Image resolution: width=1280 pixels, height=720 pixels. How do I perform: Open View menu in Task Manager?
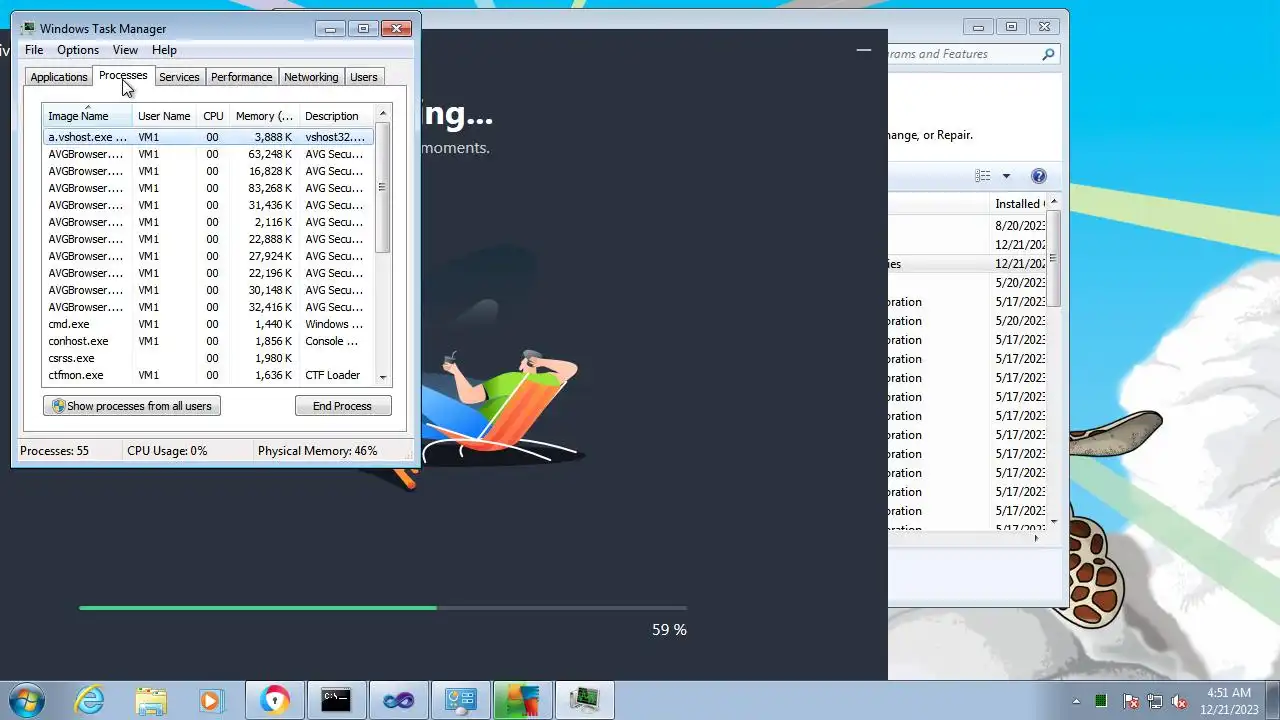pos(125,50)
